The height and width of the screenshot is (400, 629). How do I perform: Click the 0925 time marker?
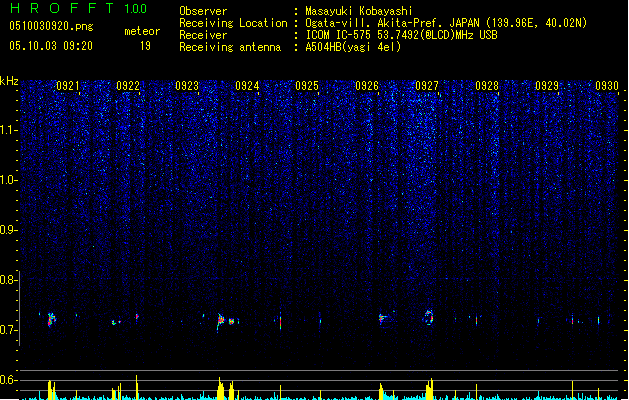[x=307, y=86]
